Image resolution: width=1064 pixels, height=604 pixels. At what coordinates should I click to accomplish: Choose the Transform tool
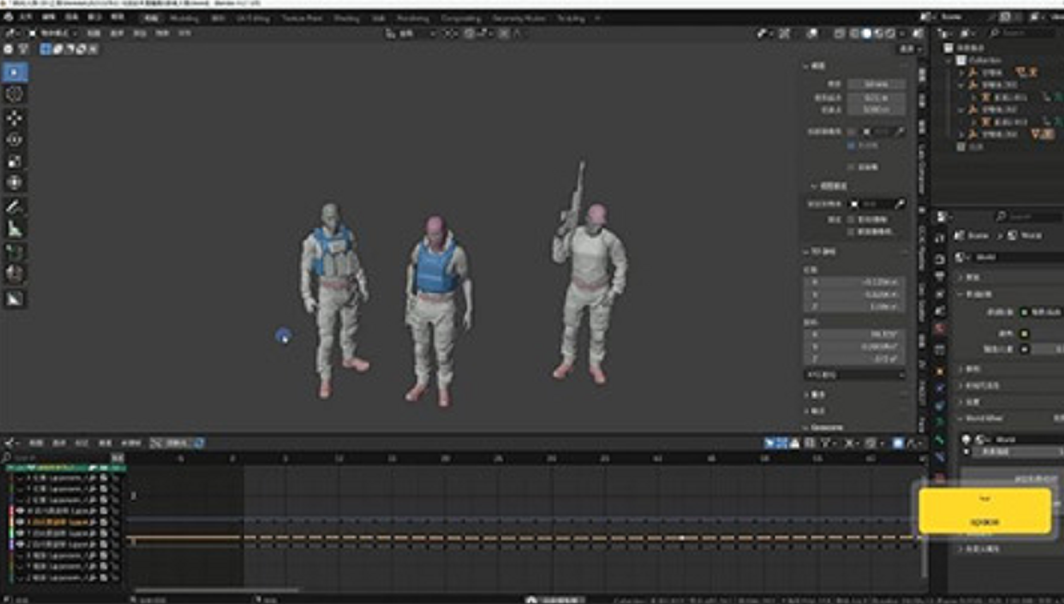point(15,183)
